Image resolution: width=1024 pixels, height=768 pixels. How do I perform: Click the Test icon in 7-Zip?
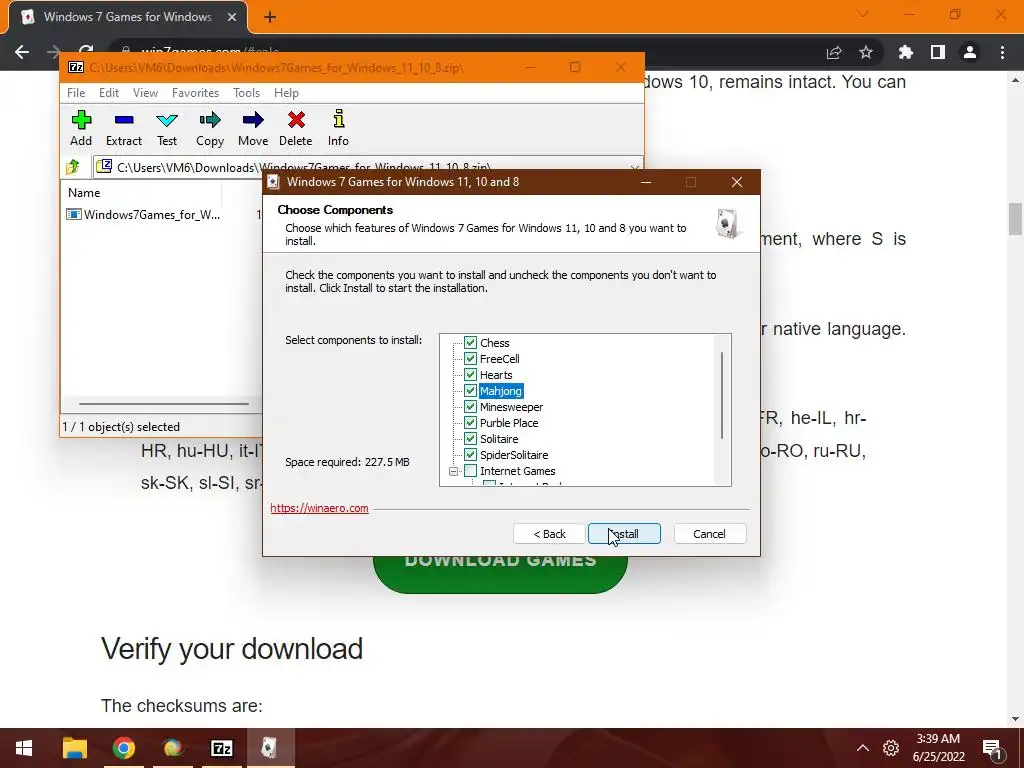167,128
